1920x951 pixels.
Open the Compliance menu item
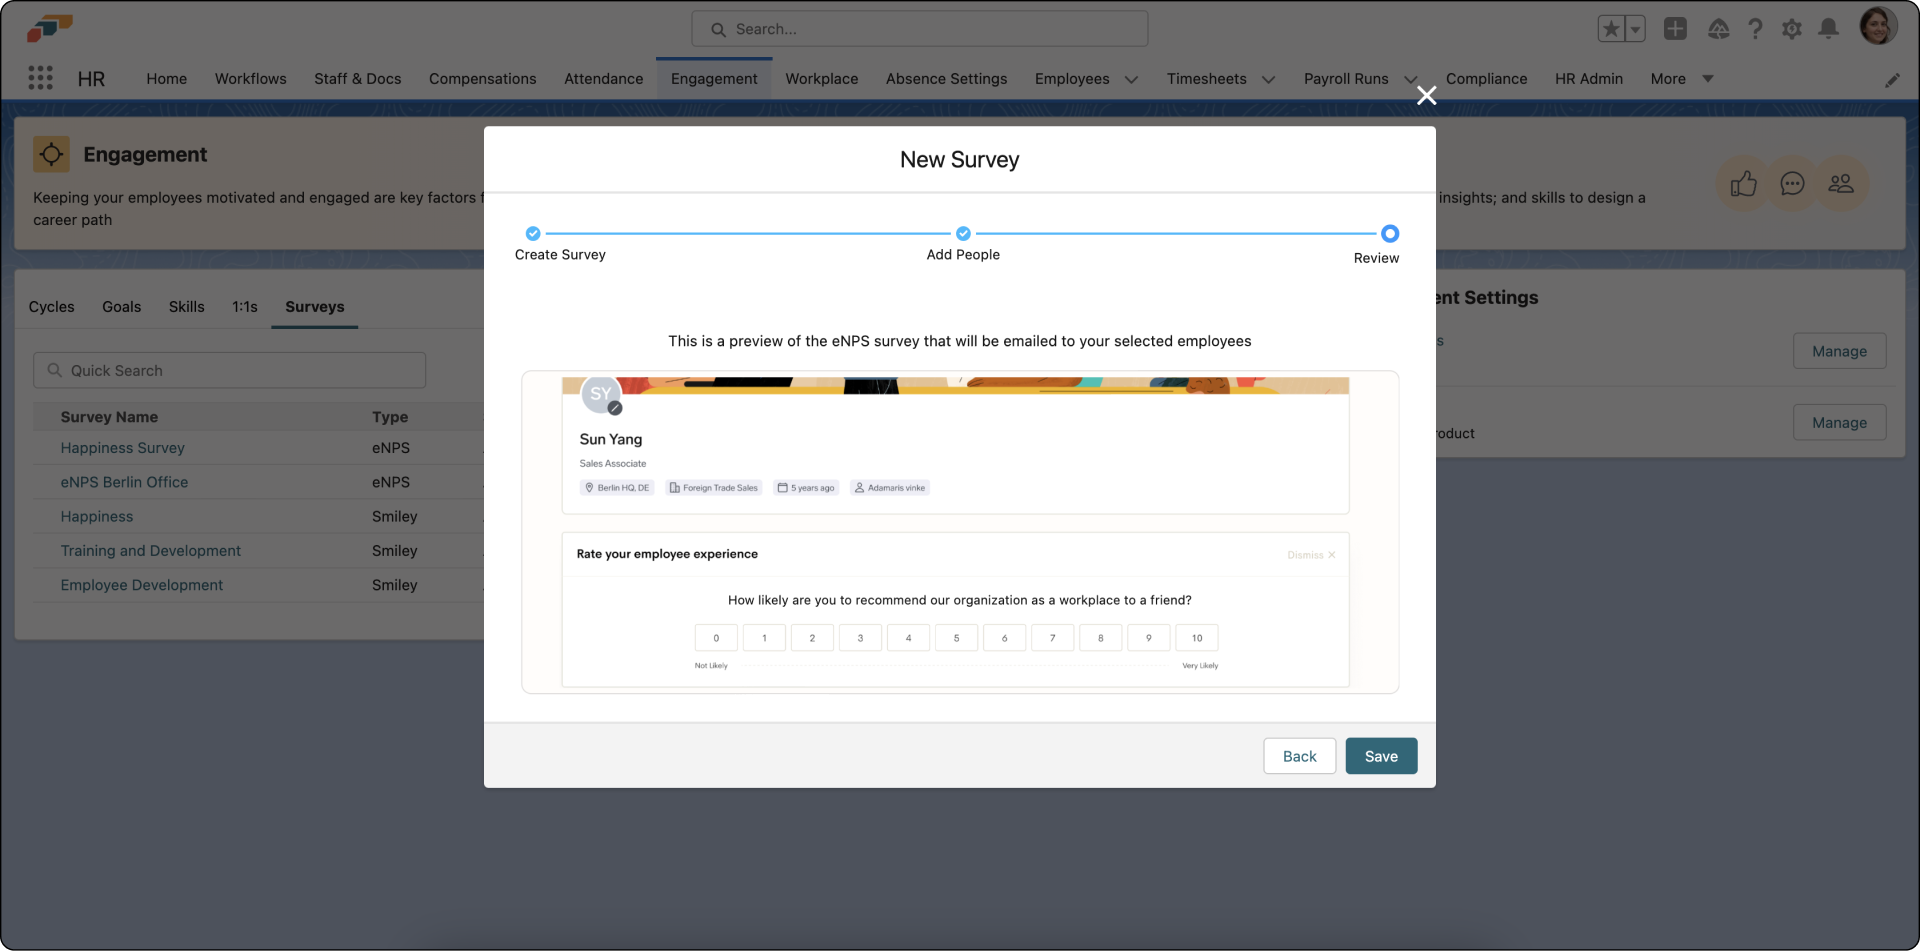[1487, 78]
